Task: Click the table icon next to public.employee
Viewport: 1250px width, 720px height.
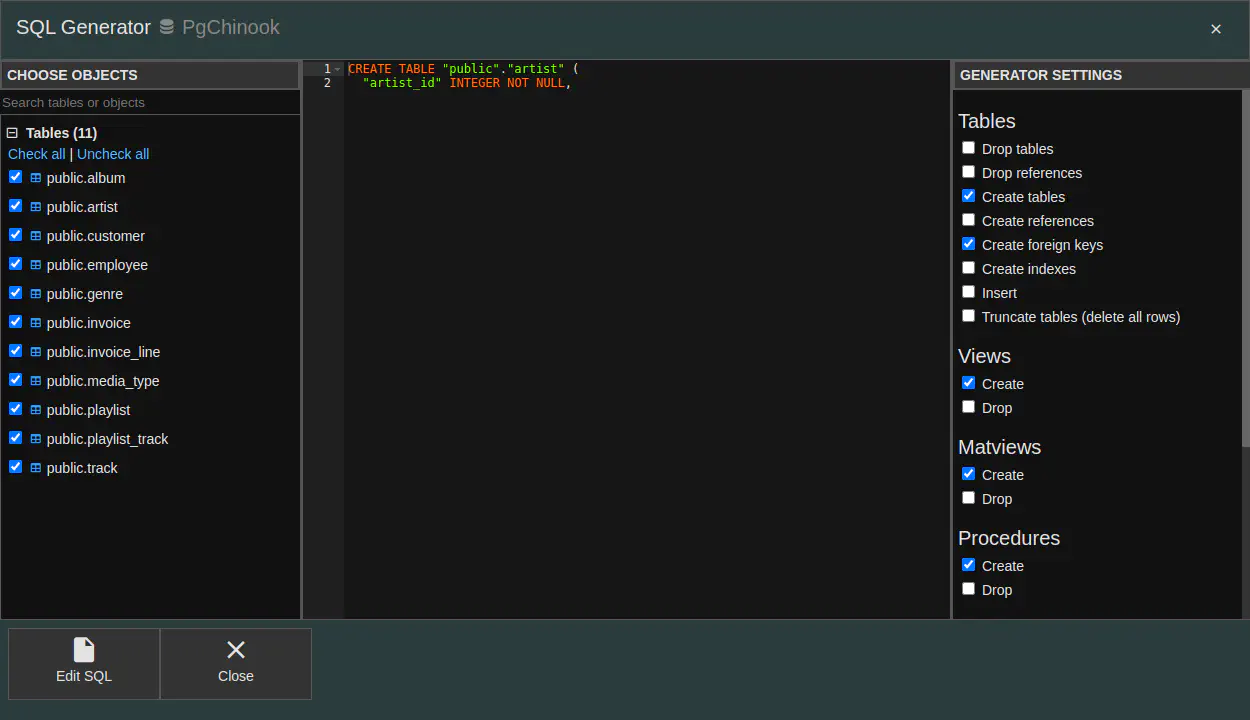Action: [x=36, y=265]
